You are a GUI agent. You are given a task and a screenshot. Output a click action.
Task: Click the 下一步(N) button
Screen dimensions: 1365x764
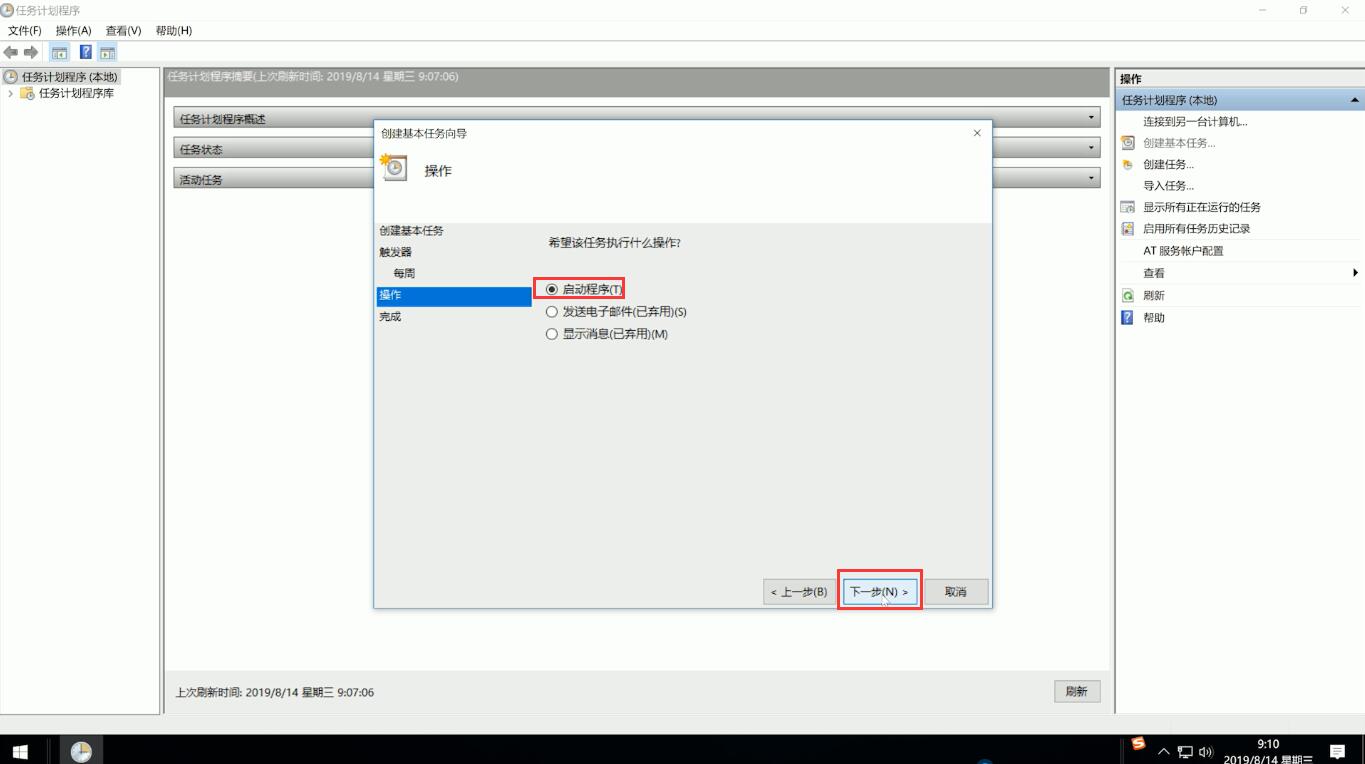pyautogui.click(x=879, y=592)
